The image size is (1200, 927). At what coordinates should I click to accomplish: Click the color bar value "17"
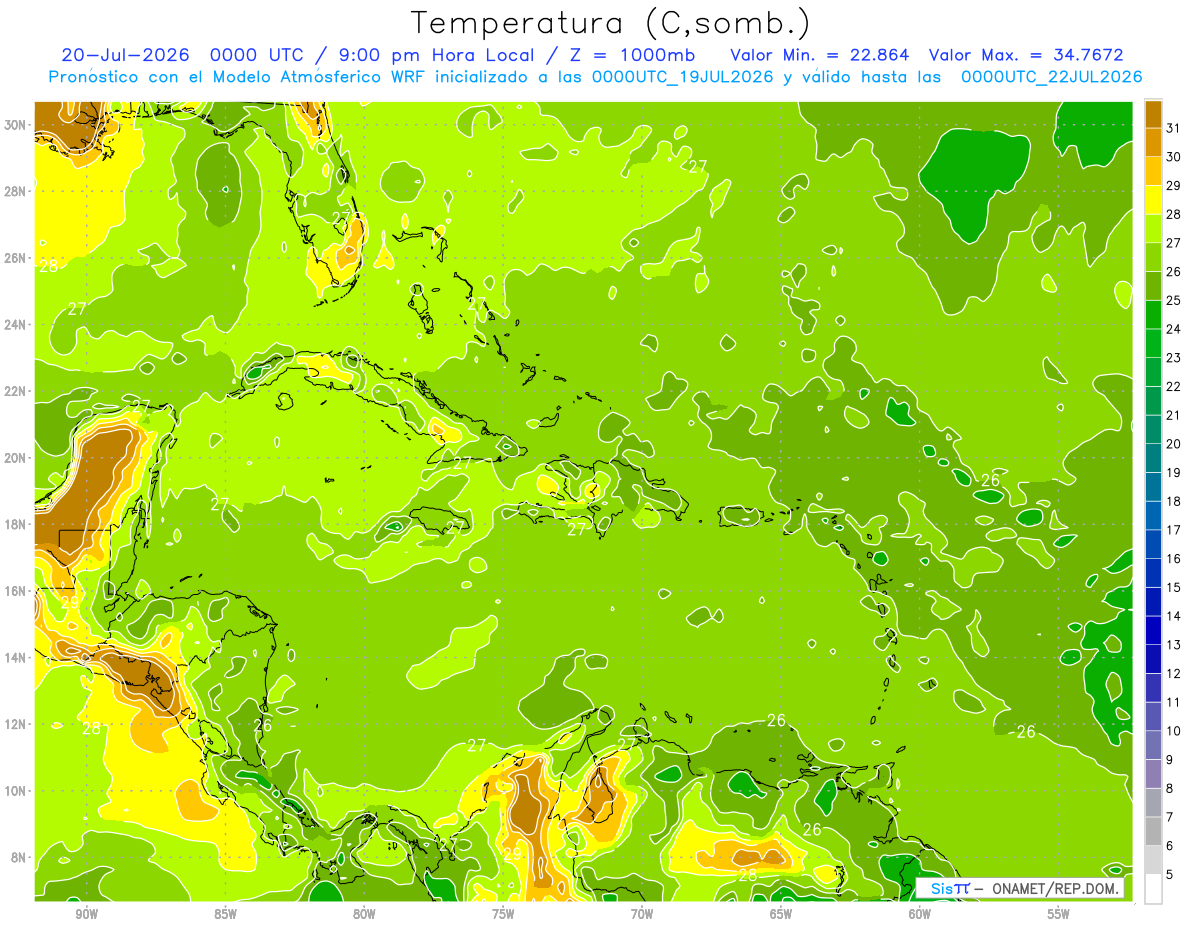coord(1174,530)
